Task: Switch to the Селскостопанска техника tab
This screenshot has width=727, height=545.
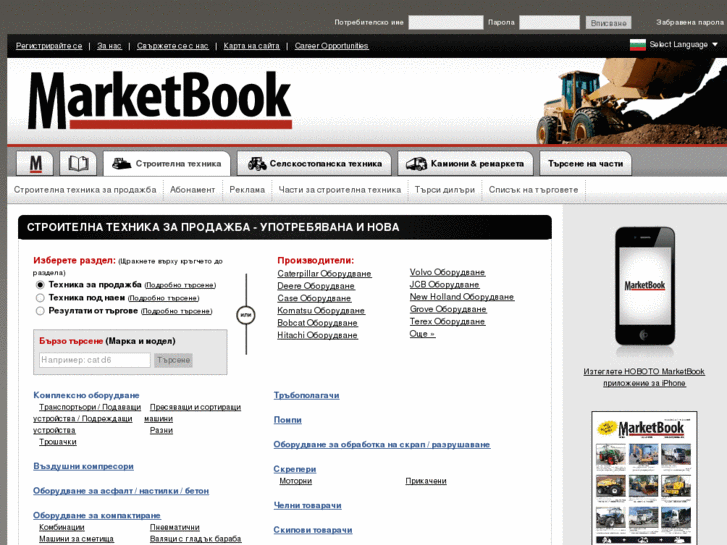Action: pos(314,163)
